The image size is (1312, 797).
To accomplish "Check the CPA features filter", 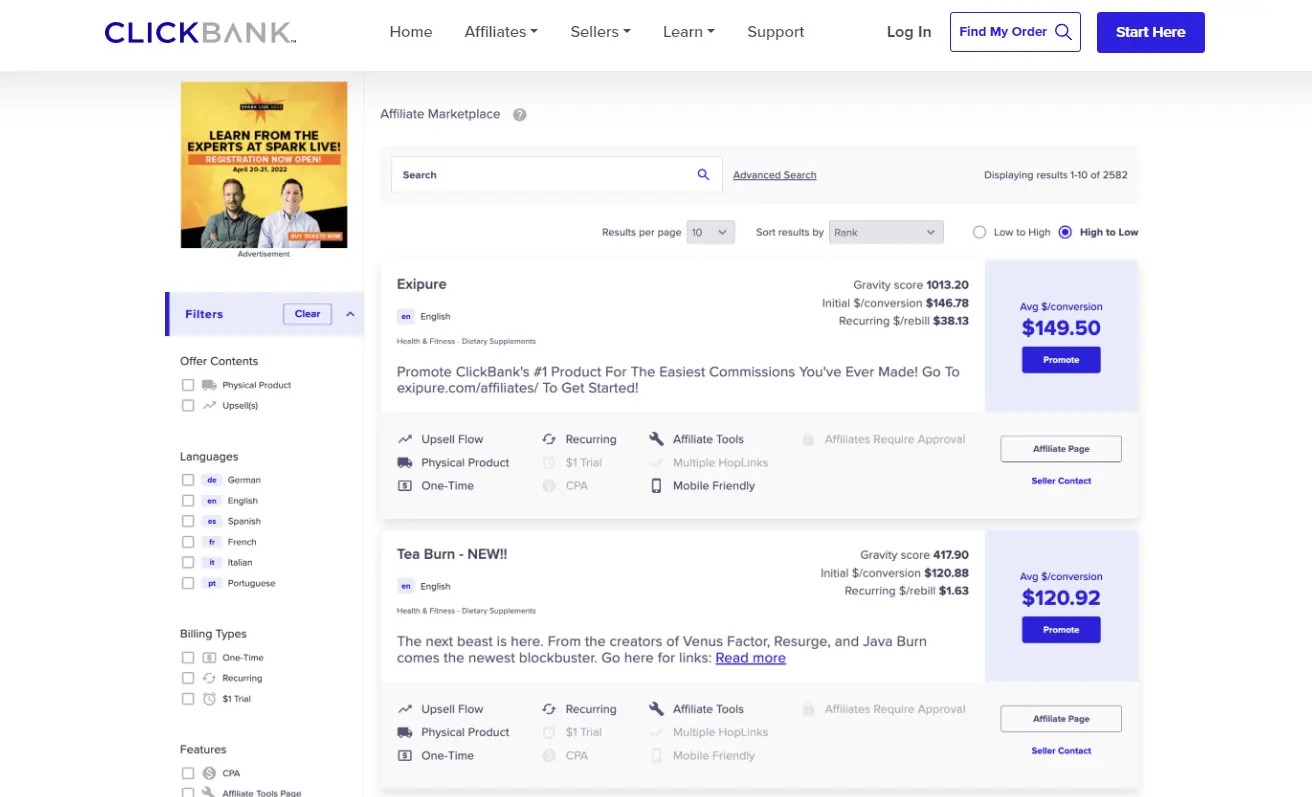I will [188, 773].
